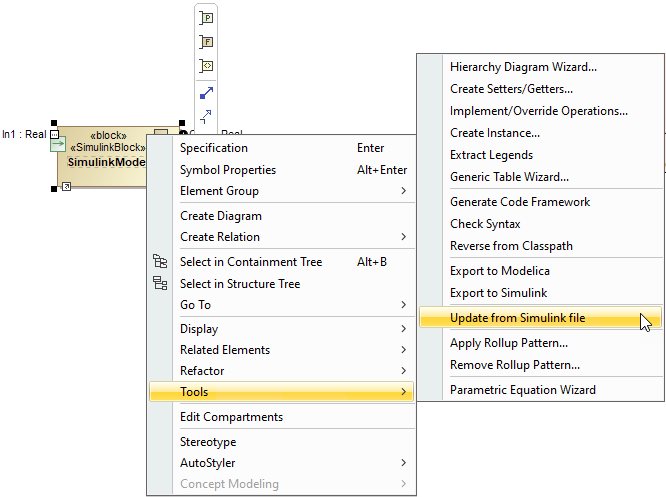The image size is (666, 497).
Task: Click the Full Port smart manipulator icon
Action: (x=207, y=42)
